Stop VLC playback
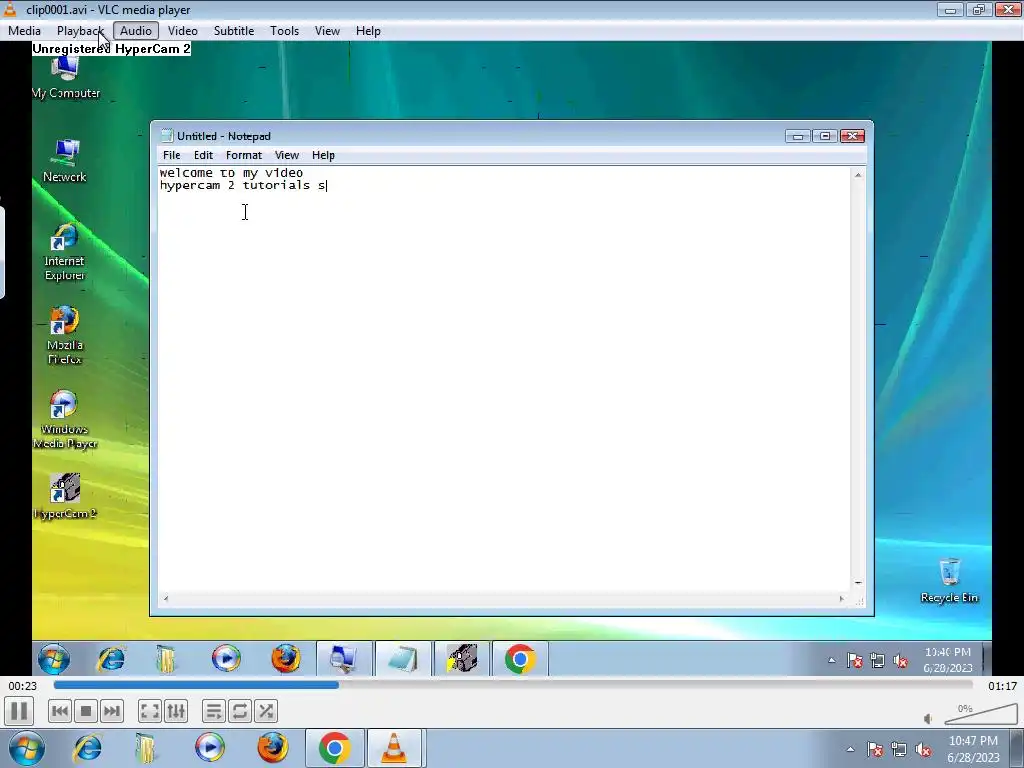1024x768 pixels. coord(86,711)
